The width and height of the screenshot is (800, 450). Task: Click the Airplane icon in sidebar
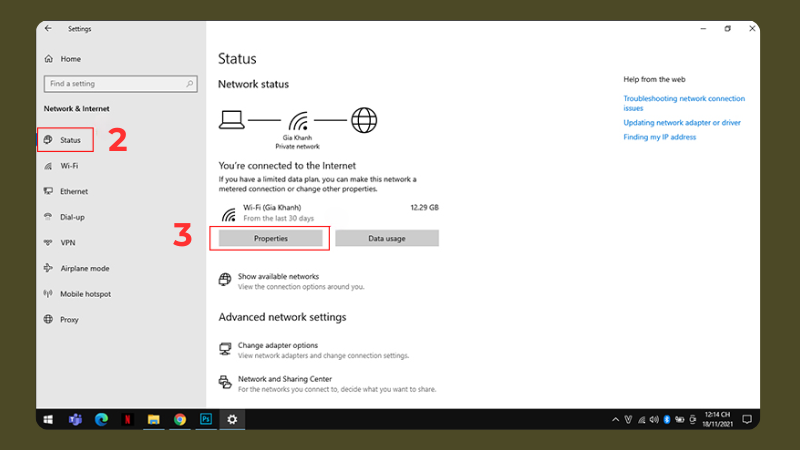pos(48,268)
